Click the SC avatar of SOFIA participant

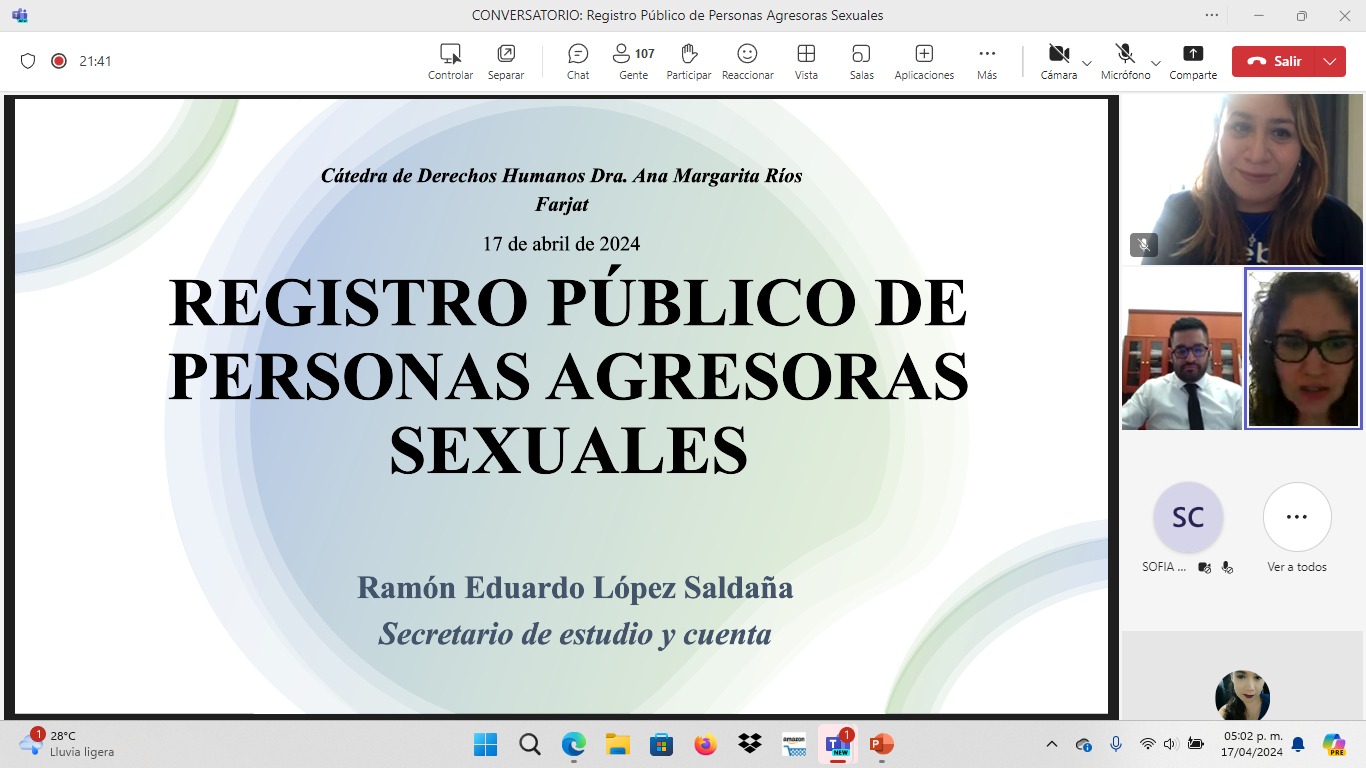coord(1188,517)
